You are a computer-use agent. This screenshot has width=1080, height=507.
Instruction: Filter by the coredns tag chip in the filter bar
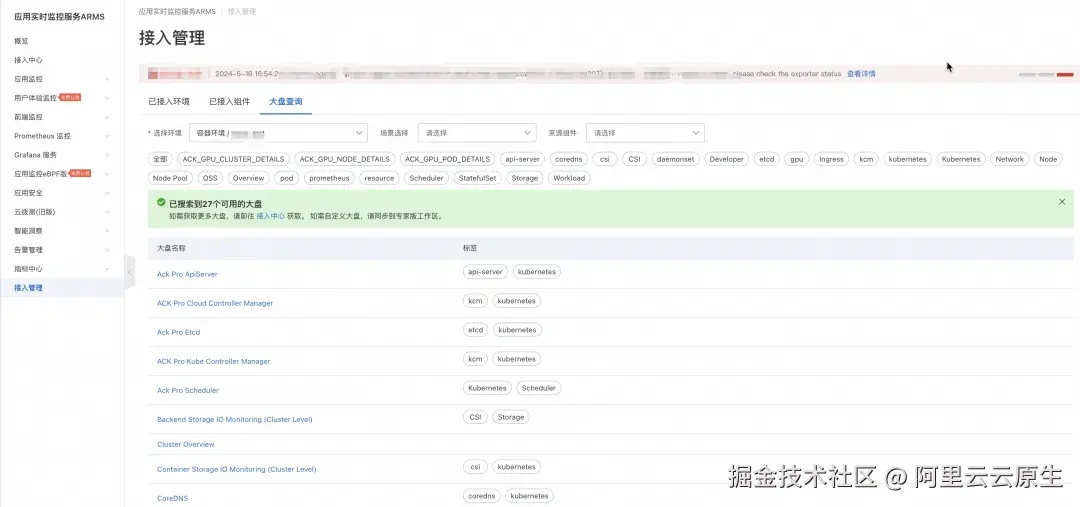(569, 159)
